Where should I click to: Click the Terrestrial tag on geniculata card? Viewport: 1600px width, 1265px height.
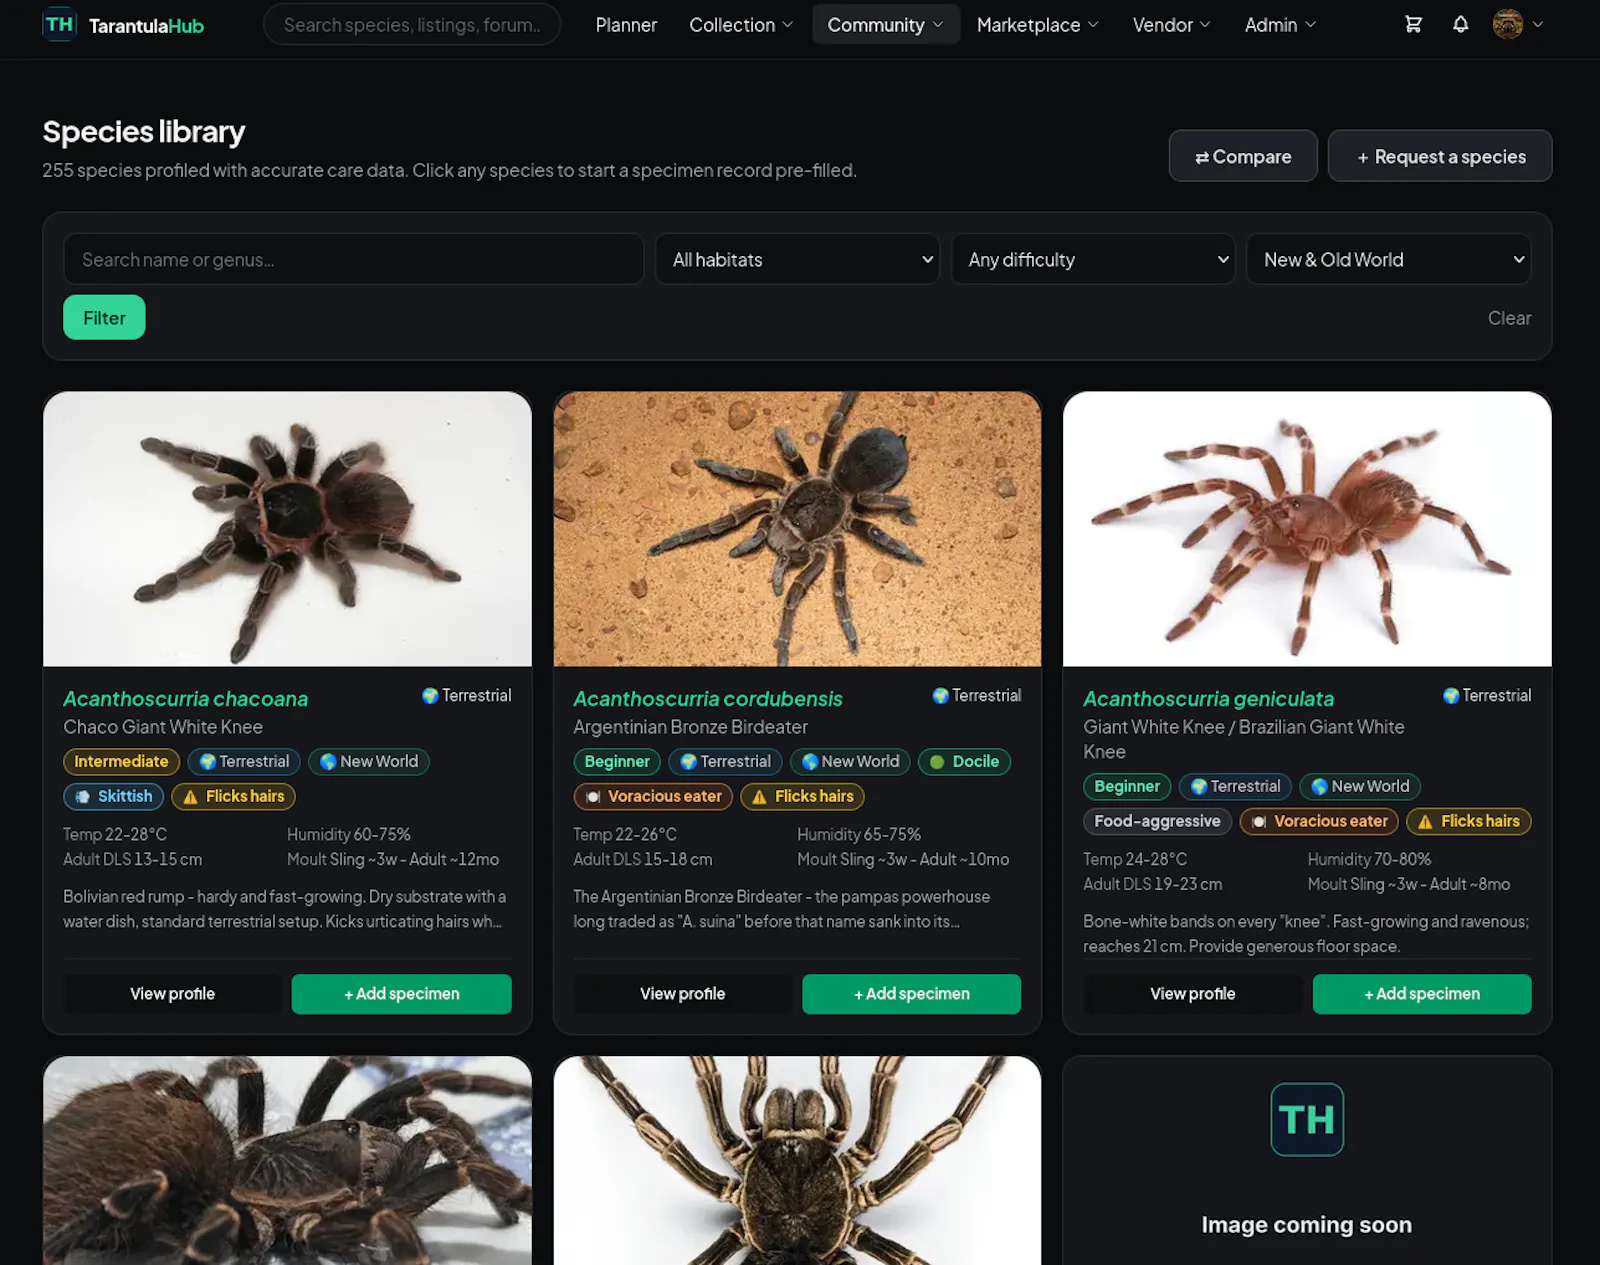pos(1235,786)
